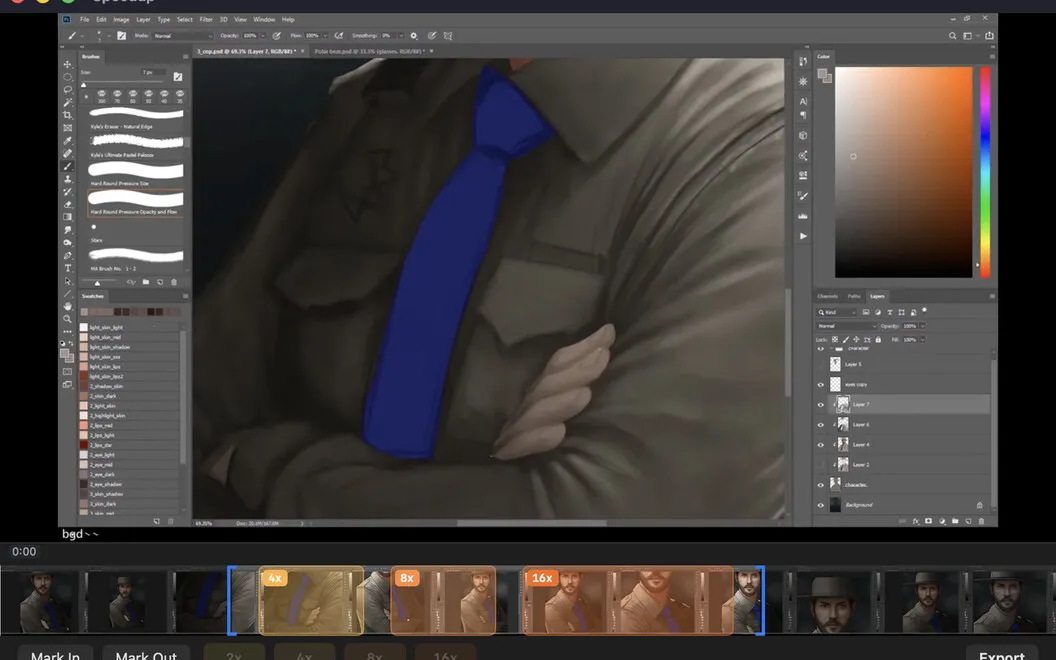Open the workspace switcher dropdown
Image resolution: width=1056 pixels, height=660 pixels.
(970, 36)
